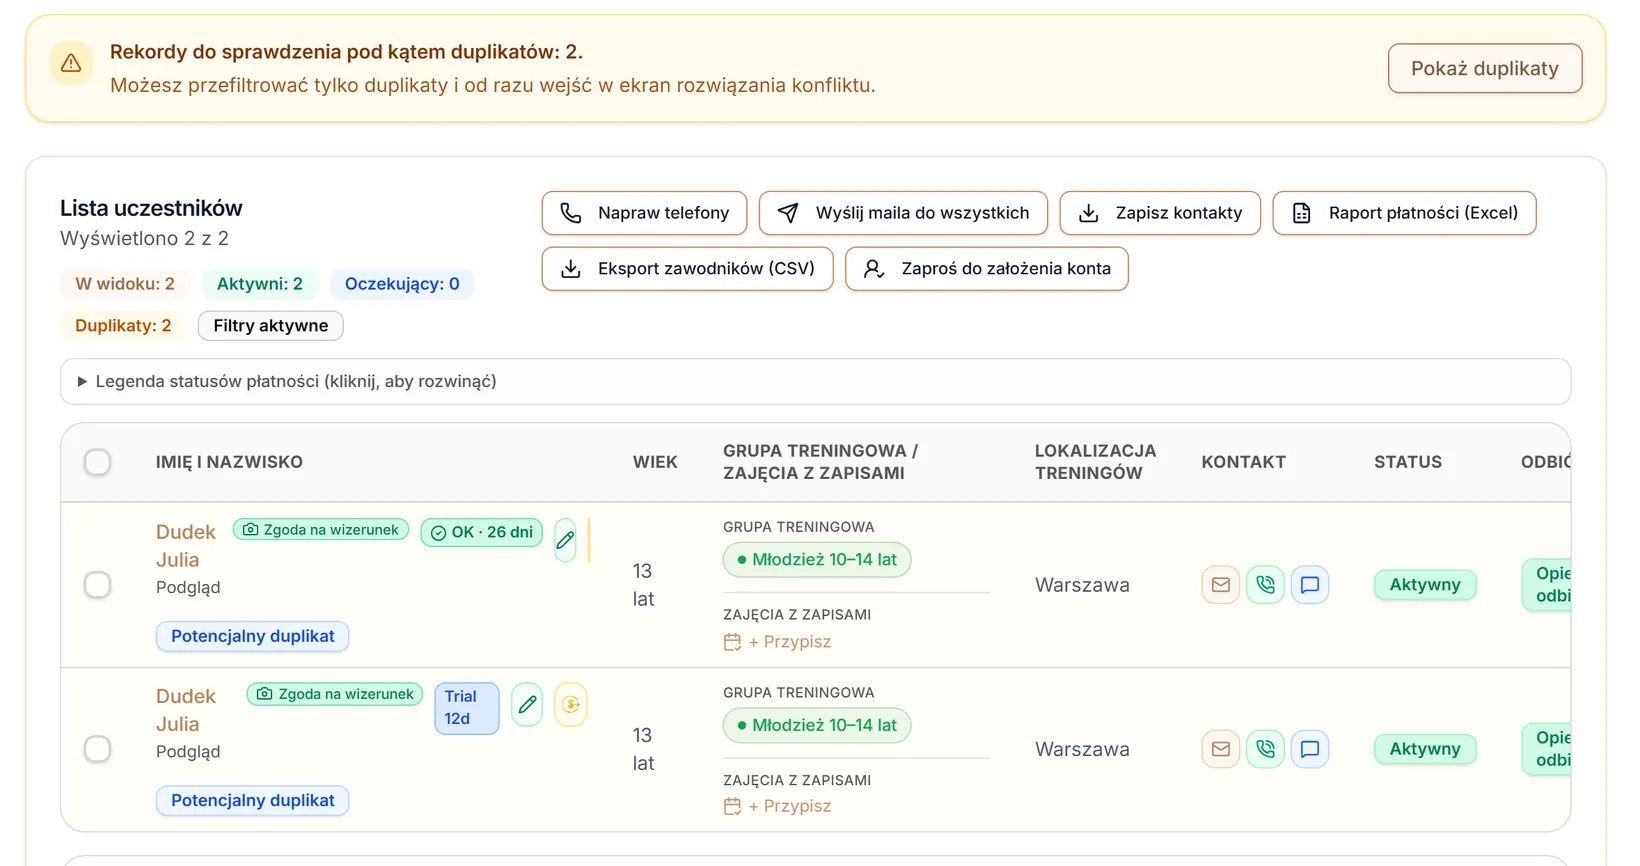Image resolution: width=1640 pixels, height=866 pixels.
Task: Click the phone icon in first Dudek Julia row
Action: (x=1265, y=585)
